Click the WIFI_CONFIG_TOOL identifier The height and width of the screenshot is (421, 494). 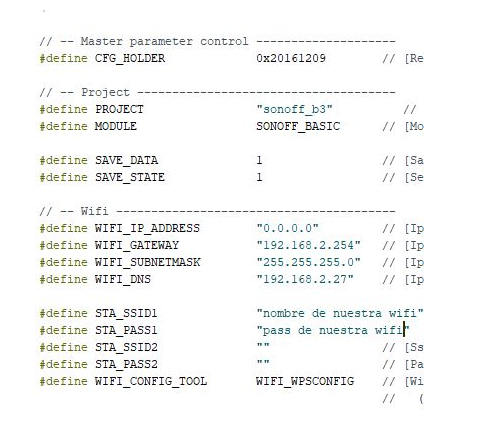[151, 381]
